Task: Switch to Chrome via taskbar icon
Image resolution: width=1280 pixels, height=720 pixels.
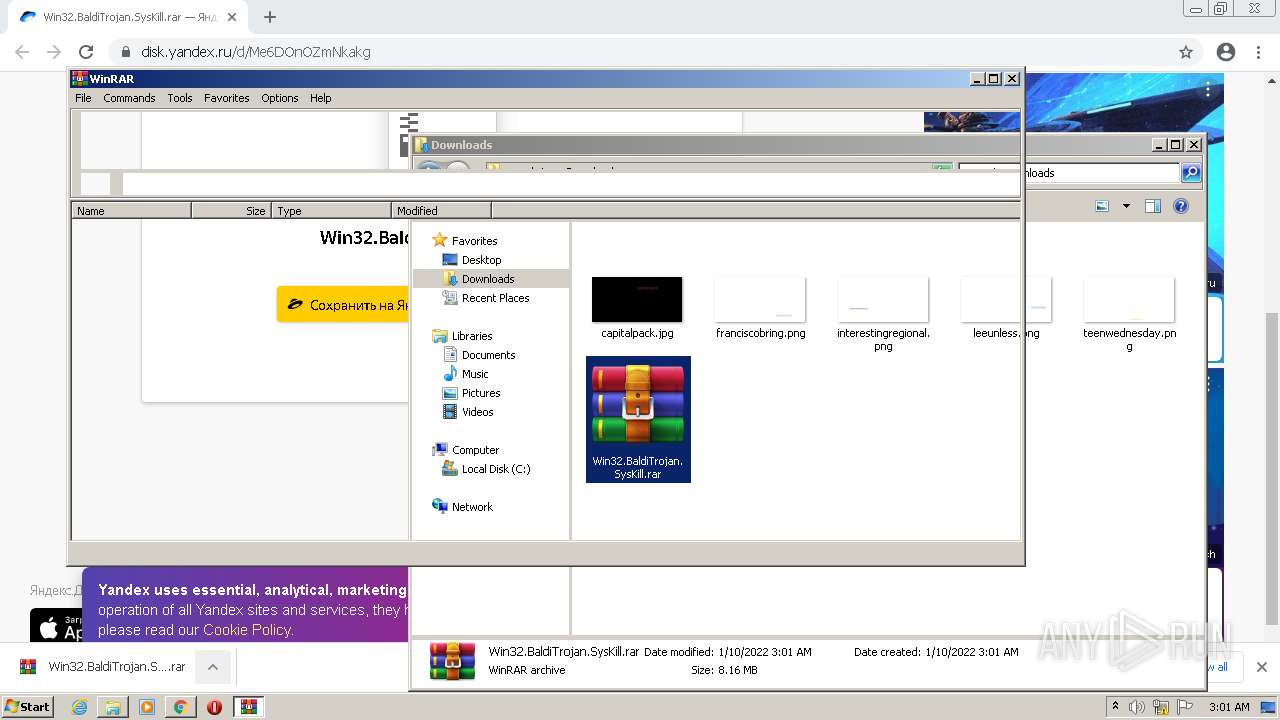Action: click(x=181, y=707)
